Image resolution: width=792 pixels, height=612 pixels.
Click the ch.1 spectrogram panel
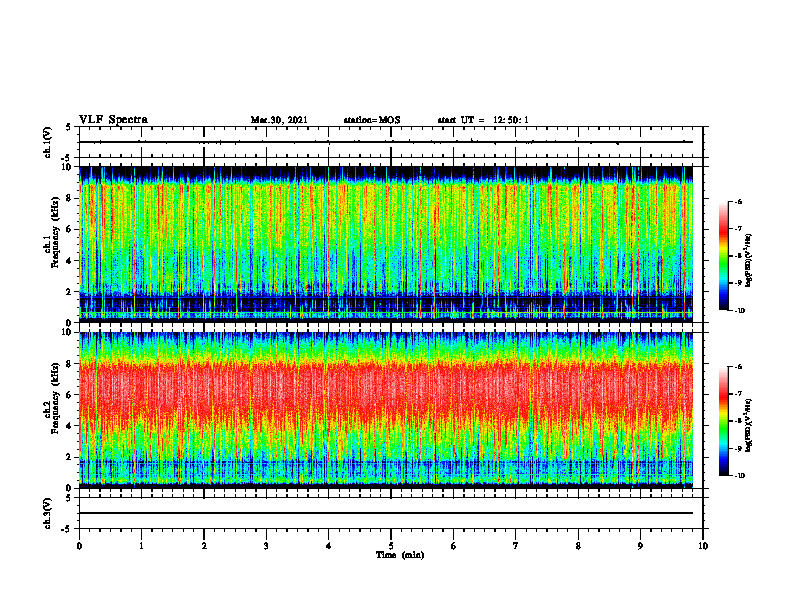pos(386,244)
